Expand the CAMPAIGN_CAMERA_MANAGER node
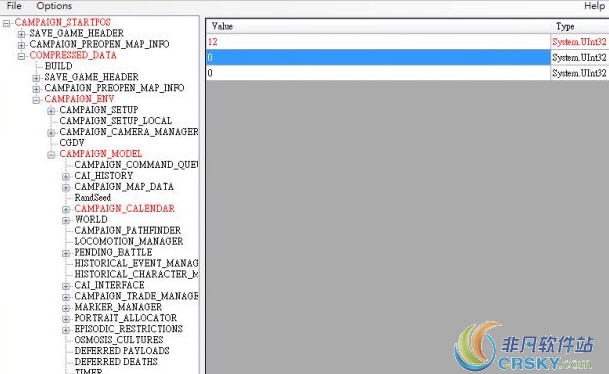This screenshot has height=374, width=609. tap(51, 133)
